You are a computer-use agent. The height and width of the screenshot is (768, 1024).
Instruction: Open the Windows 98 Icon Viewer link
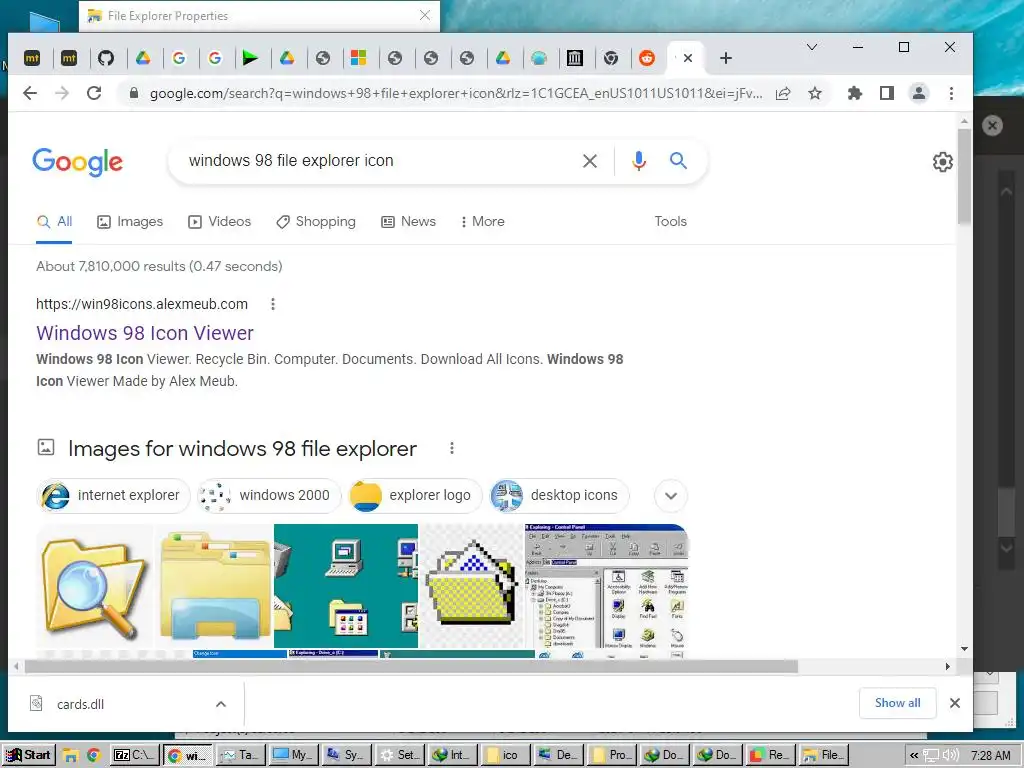[145, 333]
